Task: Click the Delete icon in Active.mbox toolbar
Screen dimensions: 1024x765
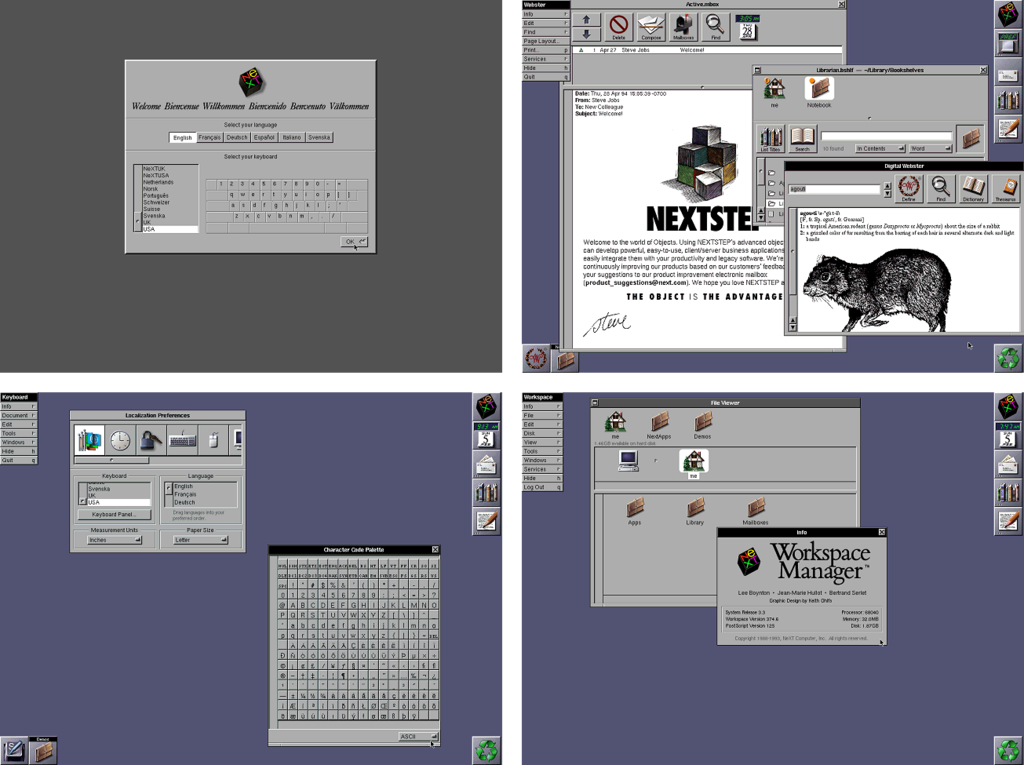Action: click(620, 26)
